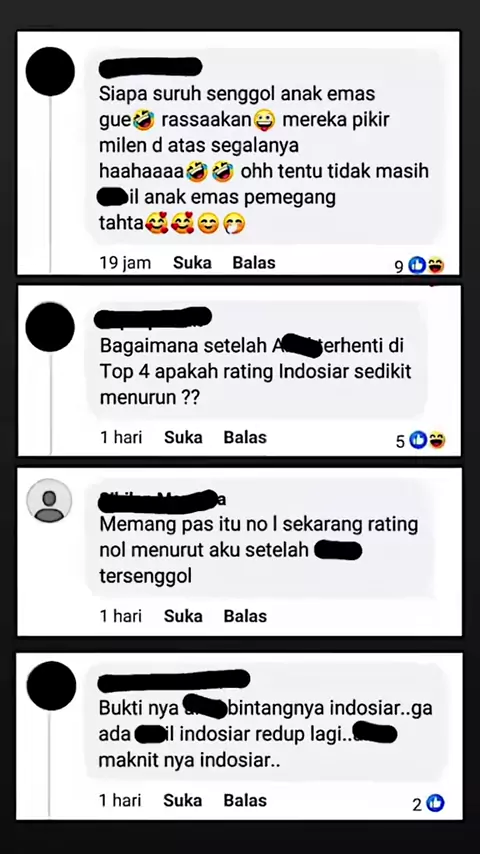Open the gray default avatar of the third commenter
The height and width of the screenshot is (854, 480).
(49, 501)
